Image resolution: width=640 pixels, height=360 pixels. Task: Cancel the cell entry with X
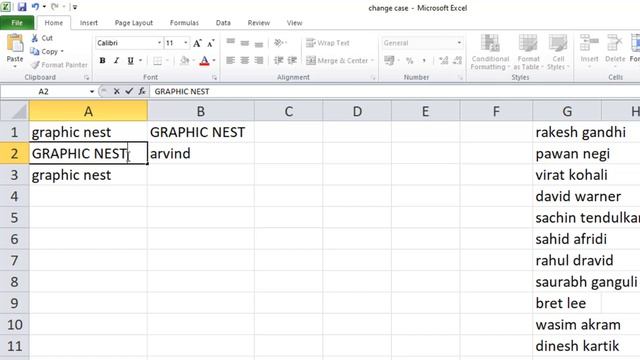coord(116,91)
